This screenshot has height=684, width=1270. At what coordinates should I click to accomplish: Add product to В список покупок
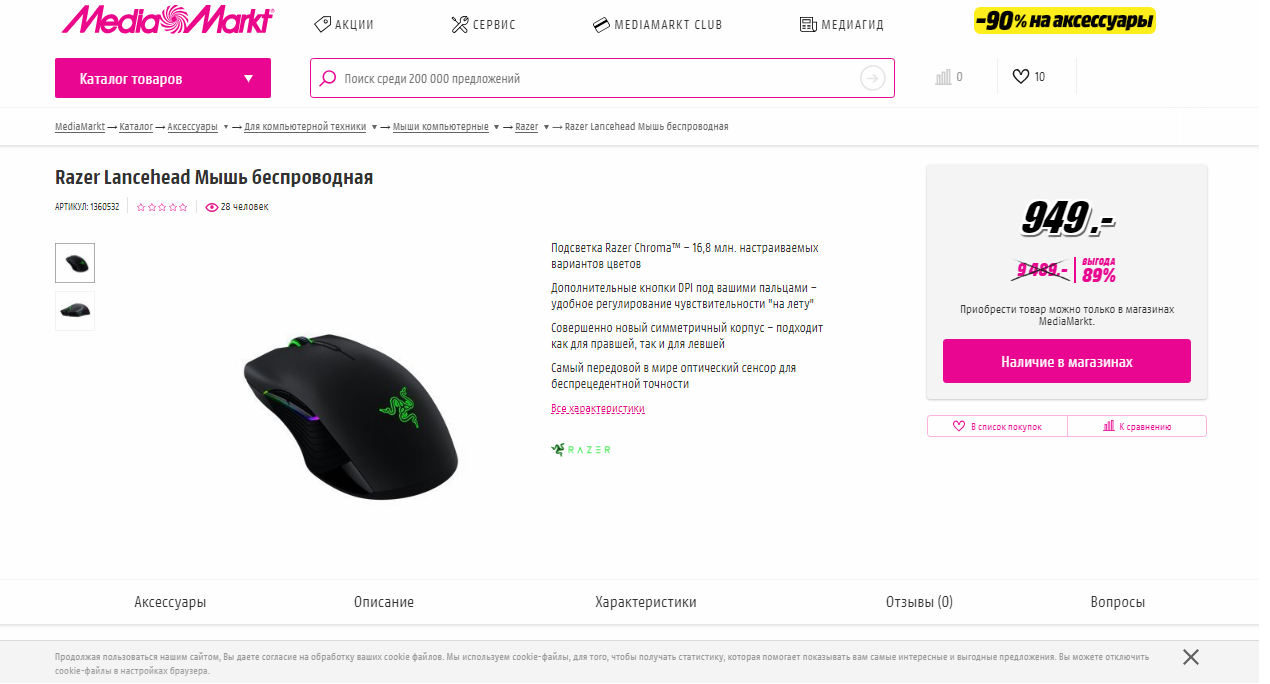click(x=997, y=426)
